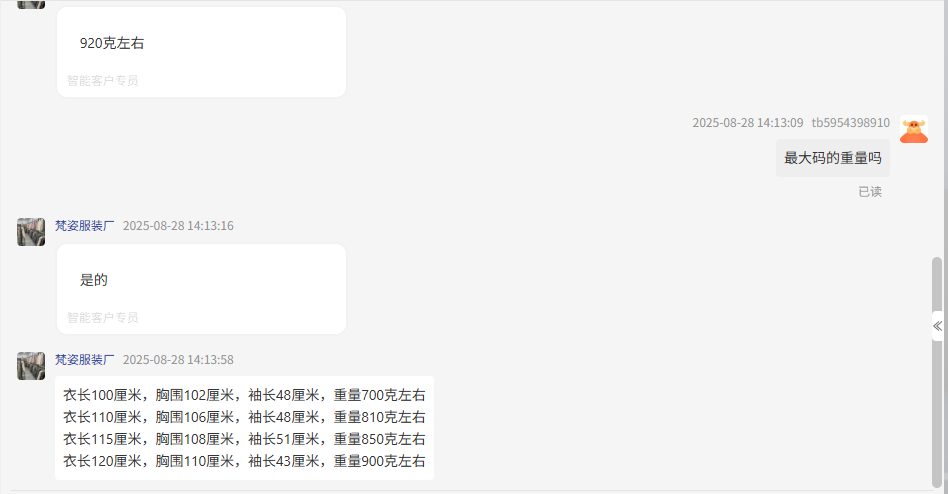The width and height of the screenshot is (948, 494).
Task: Open seller avatar beside the 14:13:58 message
Action: [31, 366]
